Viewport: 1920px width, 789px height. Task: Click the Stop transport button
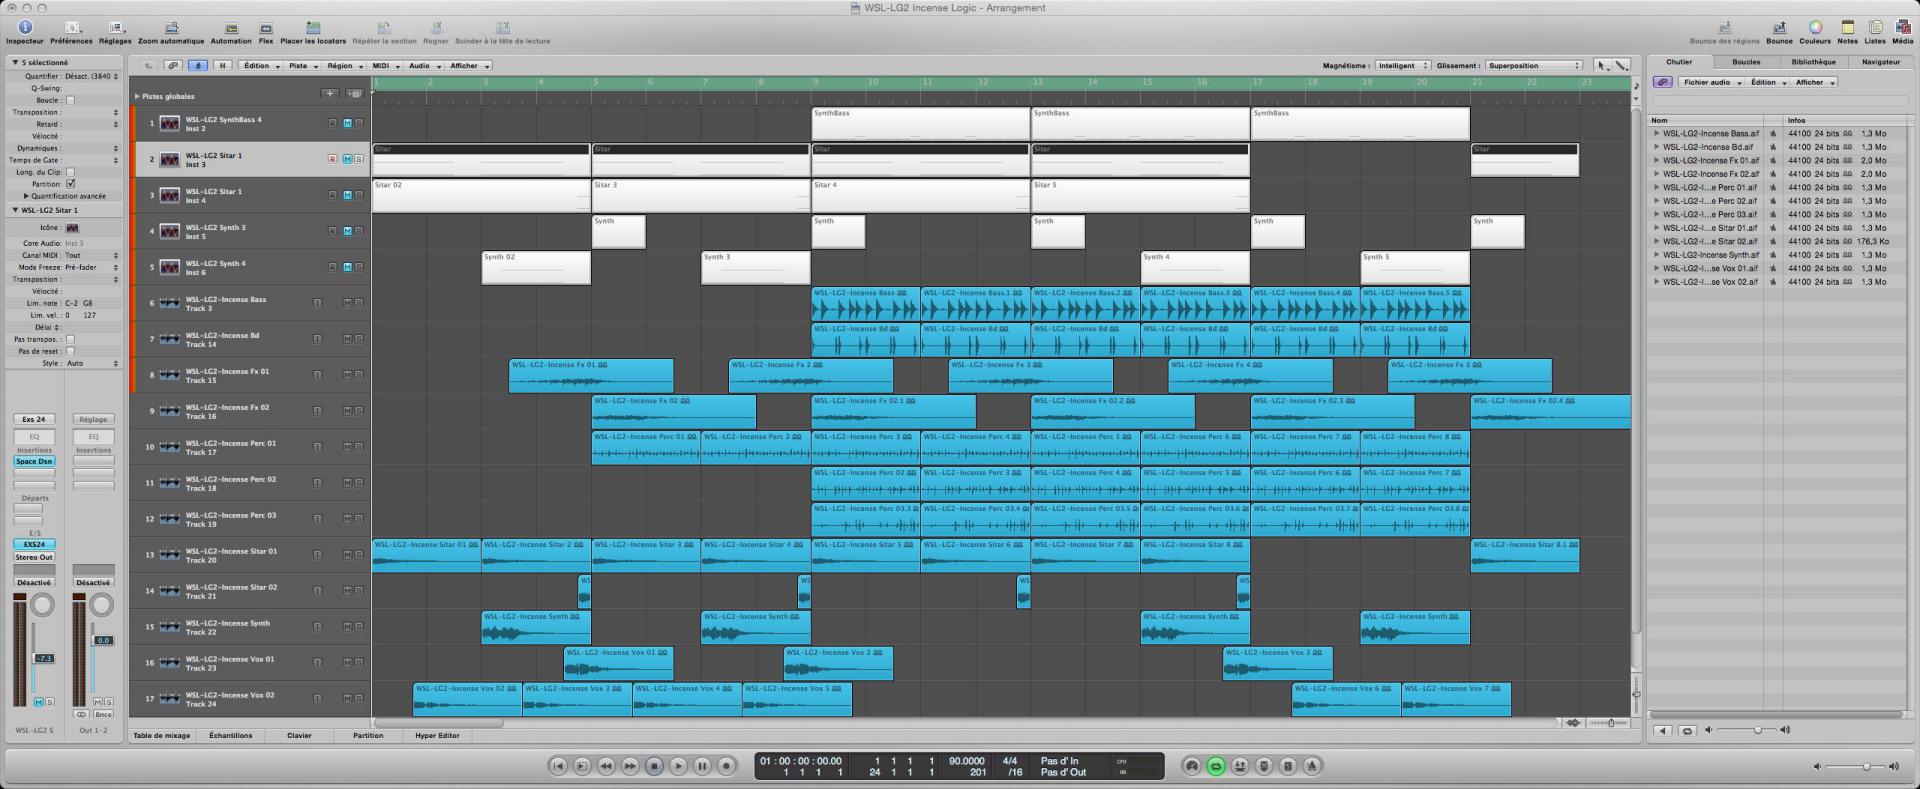[654, 766]
